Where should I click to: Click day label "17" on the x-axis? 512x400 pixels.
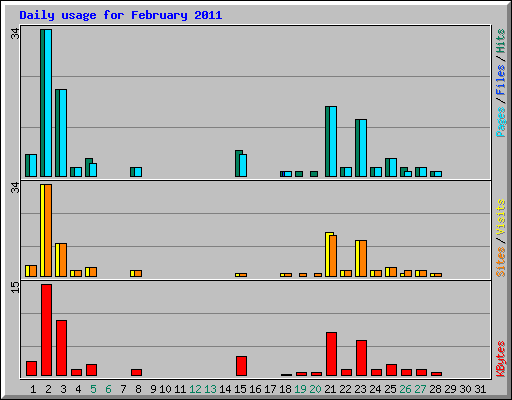coord(270,389)
